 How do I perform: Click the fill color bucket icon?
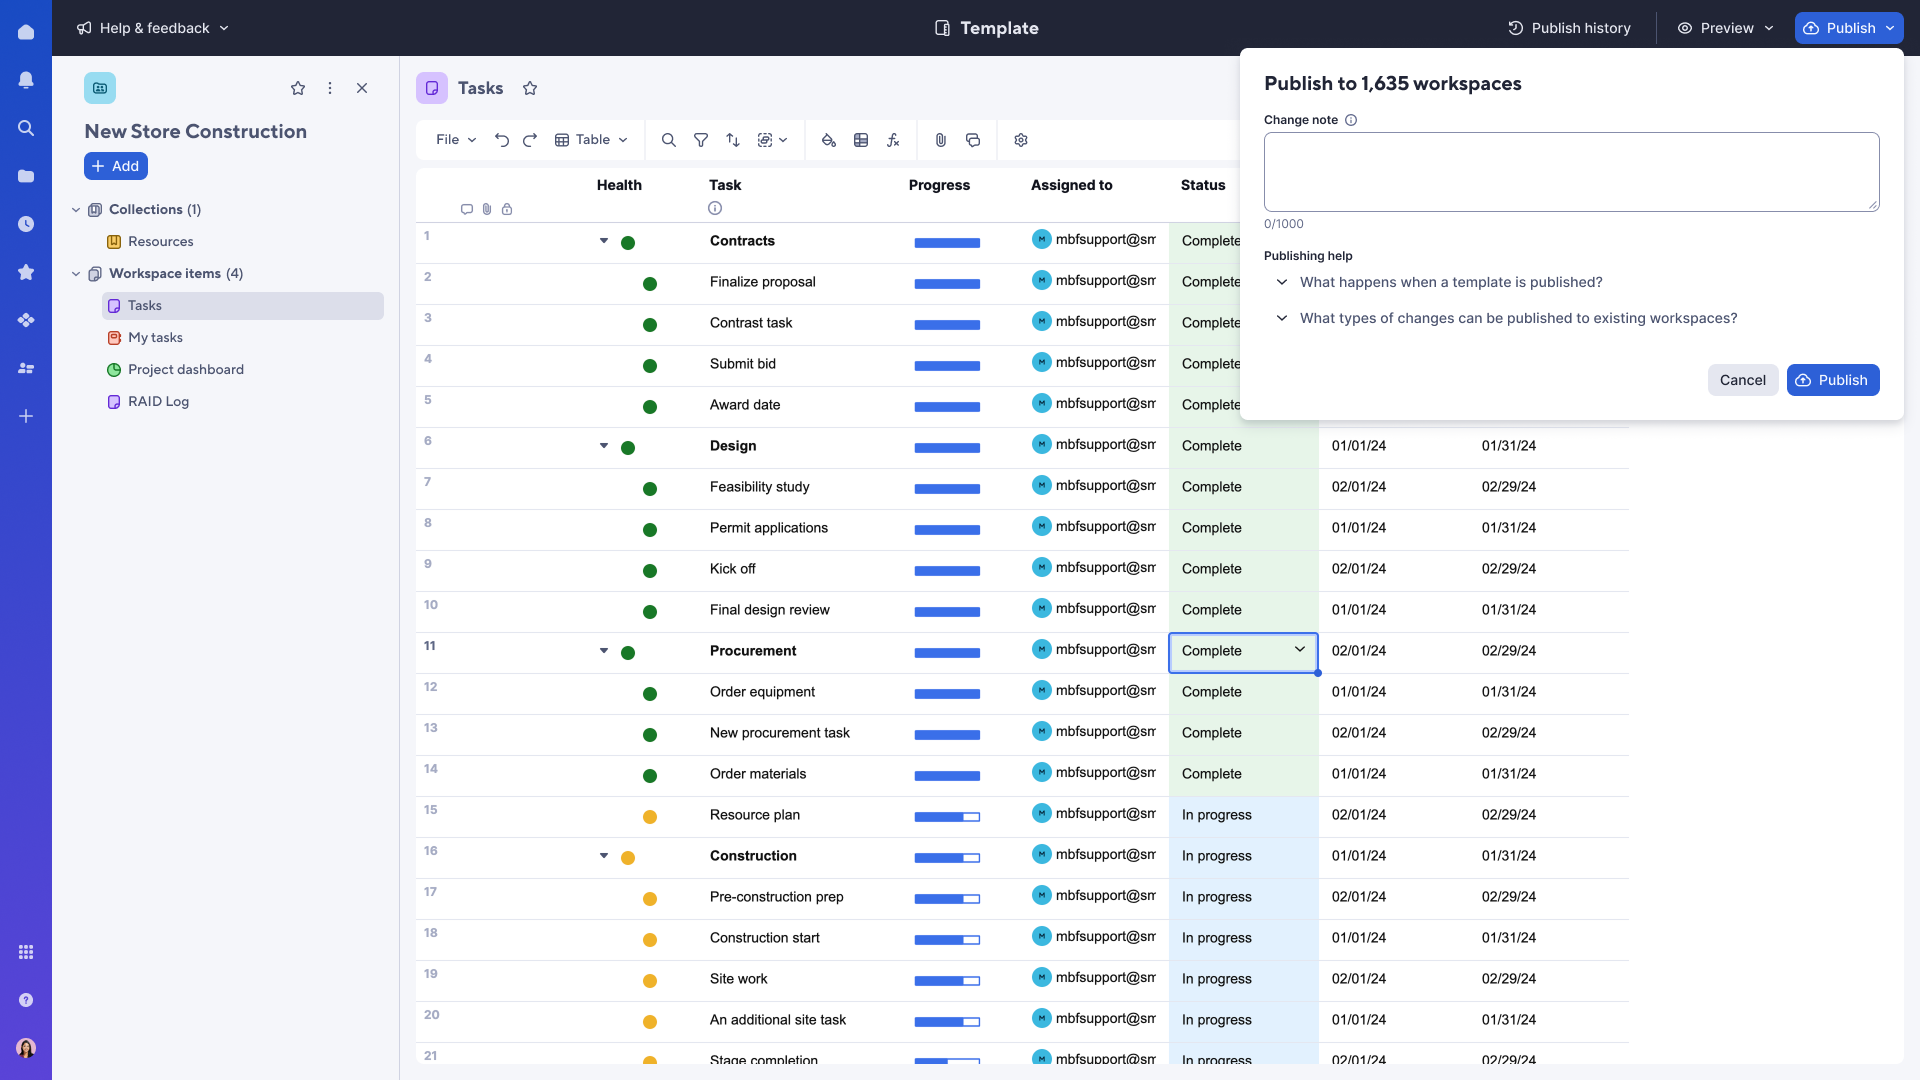coord(829,140)
